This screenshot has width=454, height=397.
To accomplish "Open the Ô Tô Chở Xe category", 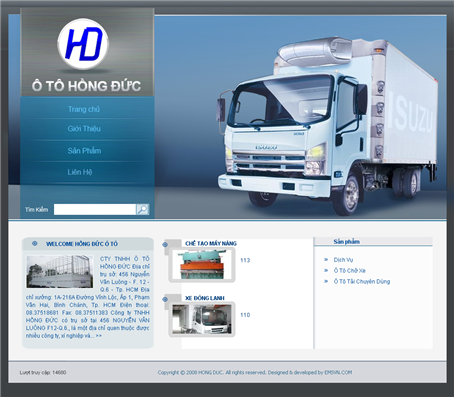I will point(350,270).
